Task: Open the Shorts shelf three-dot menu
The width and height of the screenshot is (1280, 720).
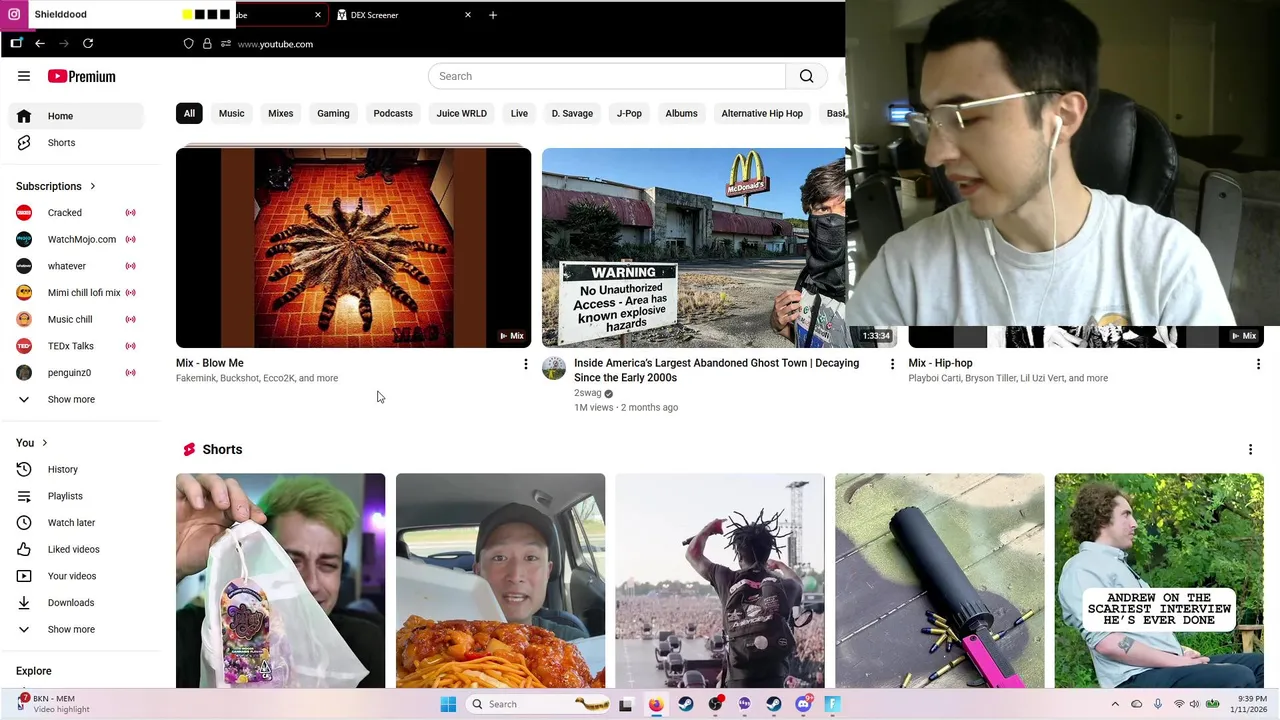Action: 1250,450
